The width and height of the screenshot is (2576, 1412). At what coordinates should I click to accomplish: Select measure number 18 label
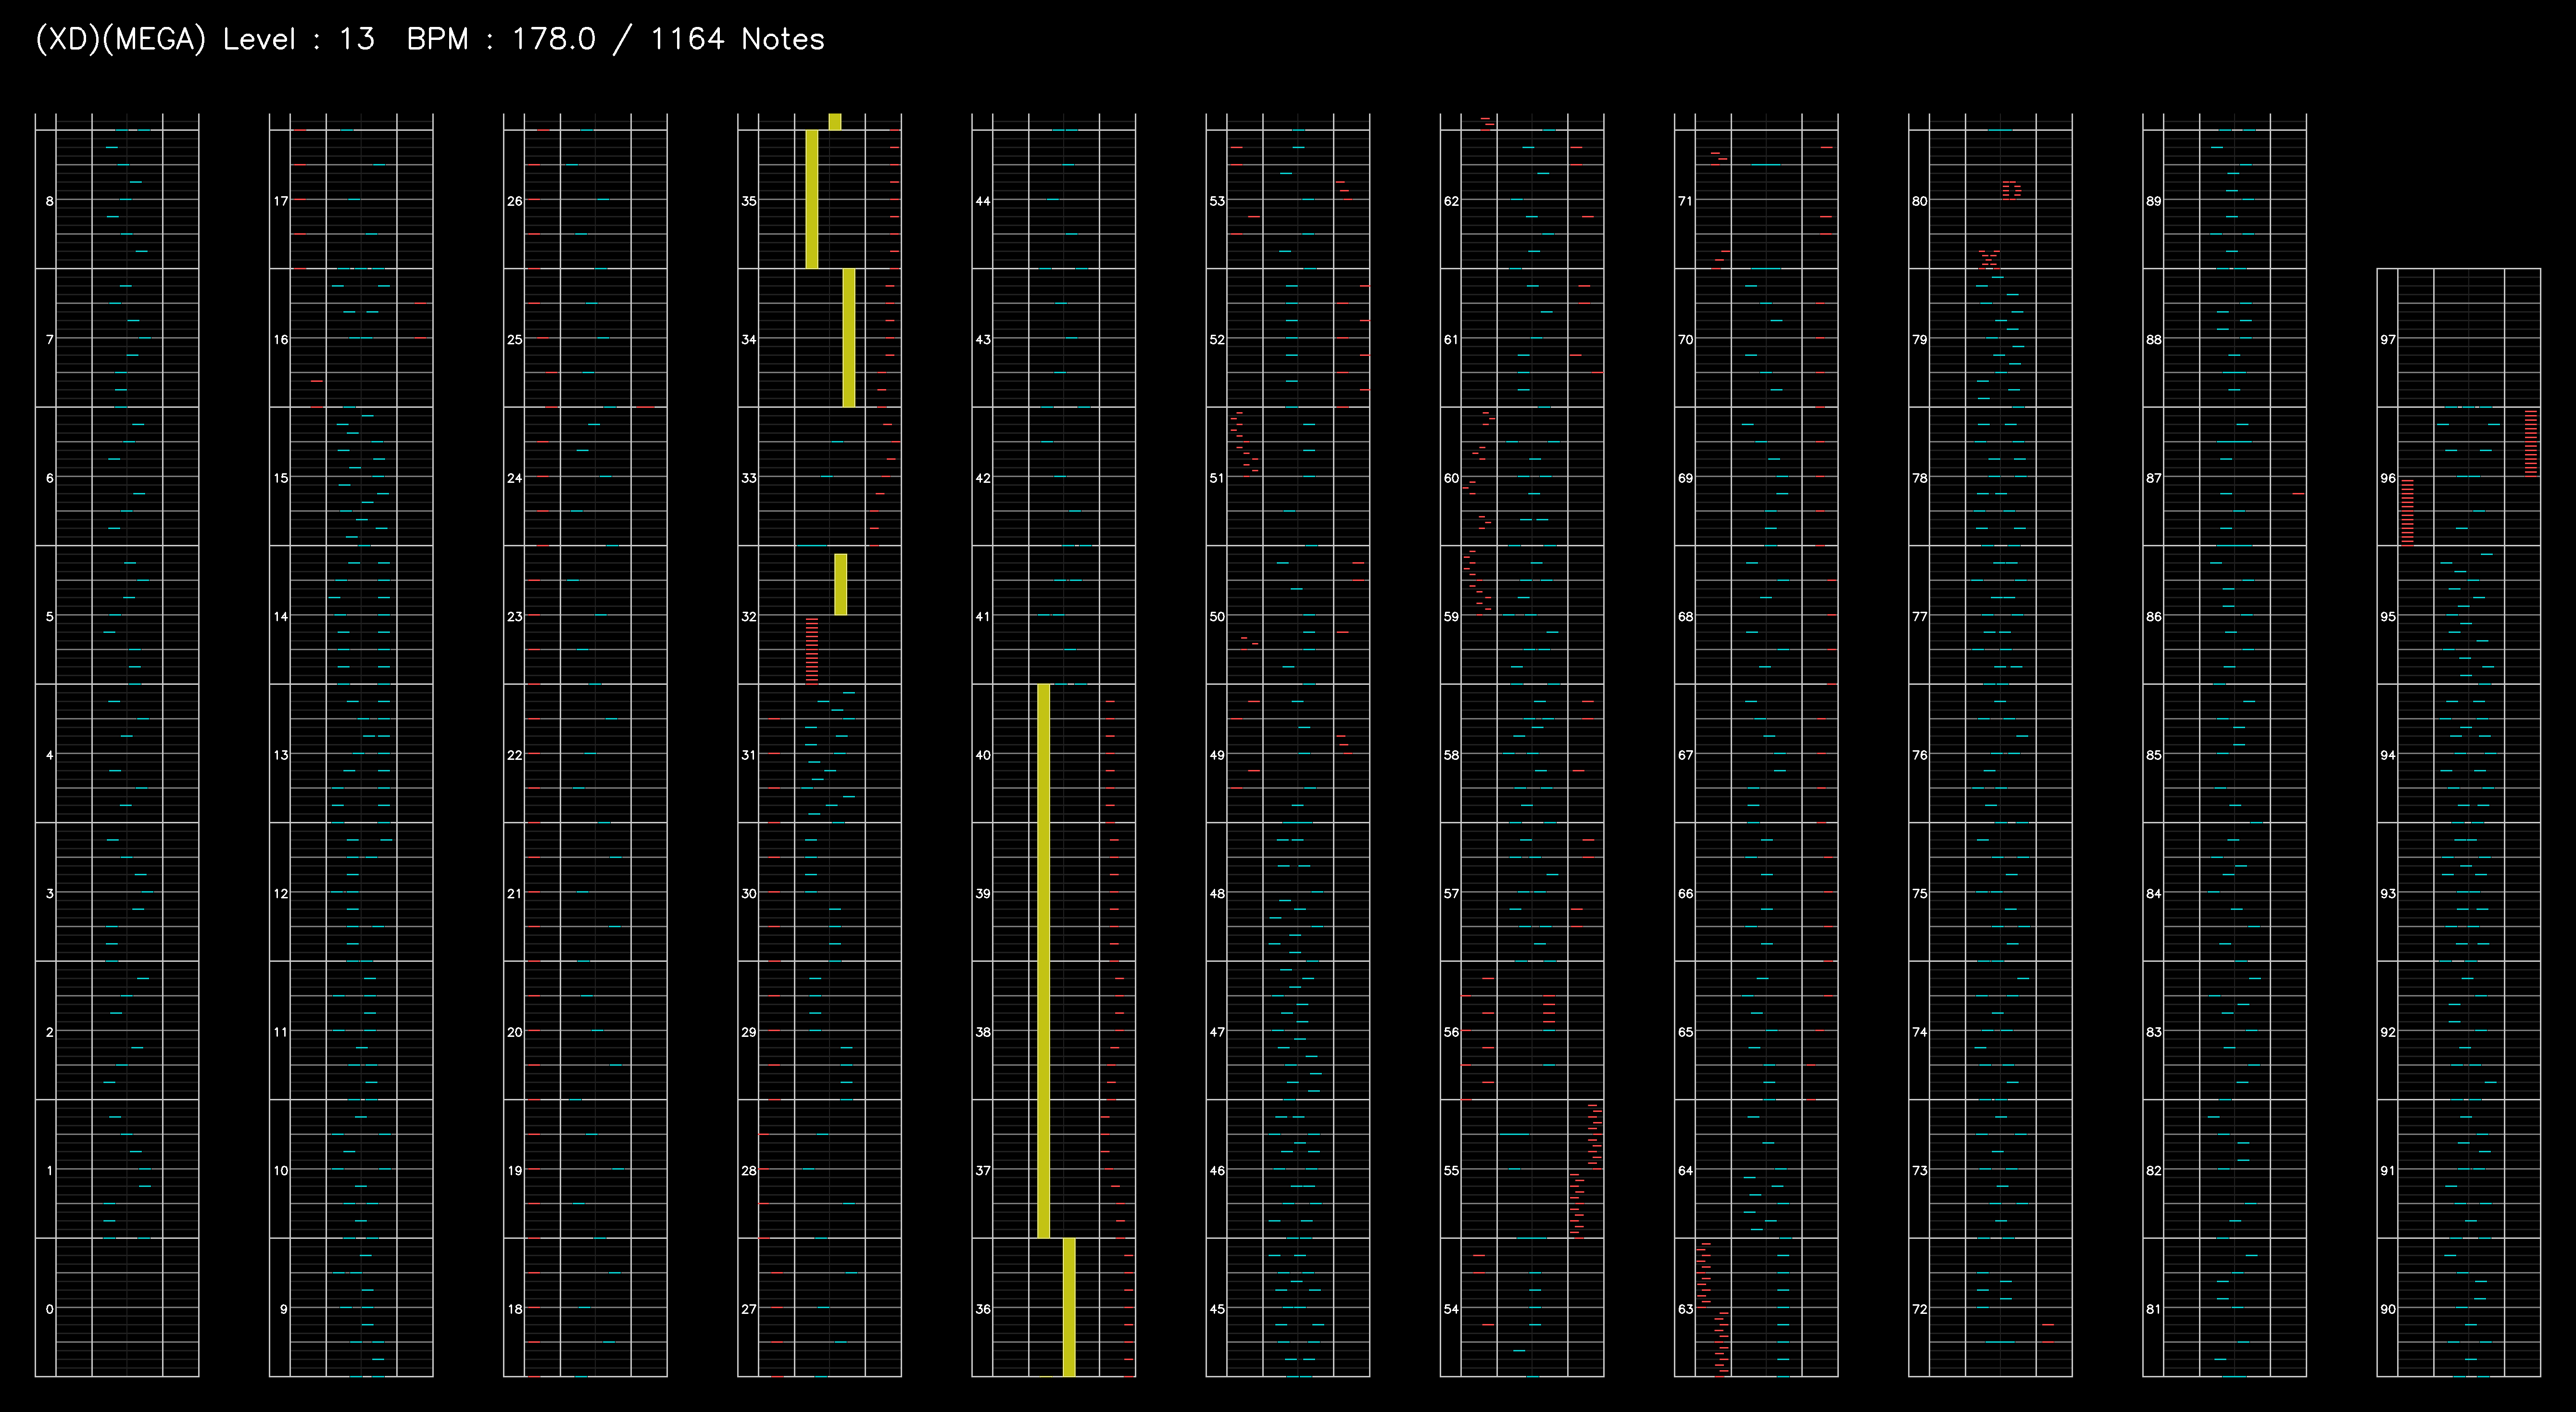pos(515,1309)
